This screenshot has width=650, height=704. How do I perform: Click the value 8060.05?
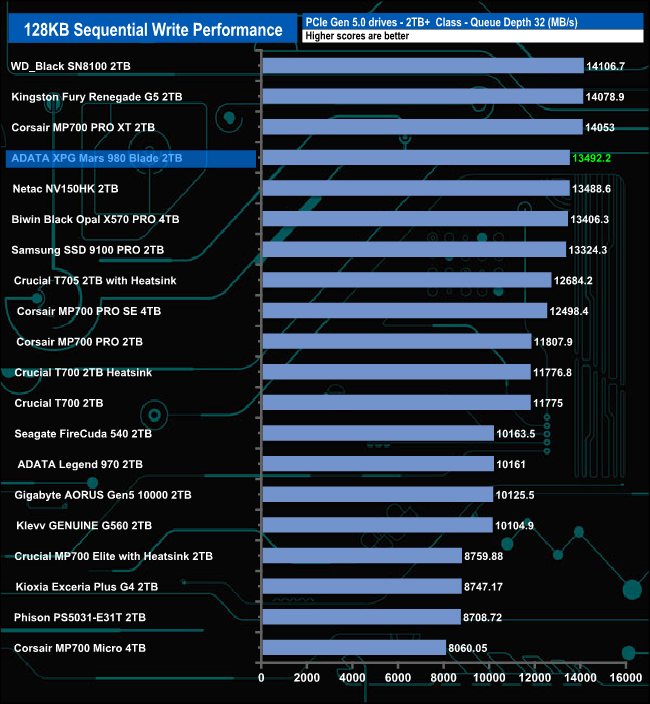[x=468, y=648]
